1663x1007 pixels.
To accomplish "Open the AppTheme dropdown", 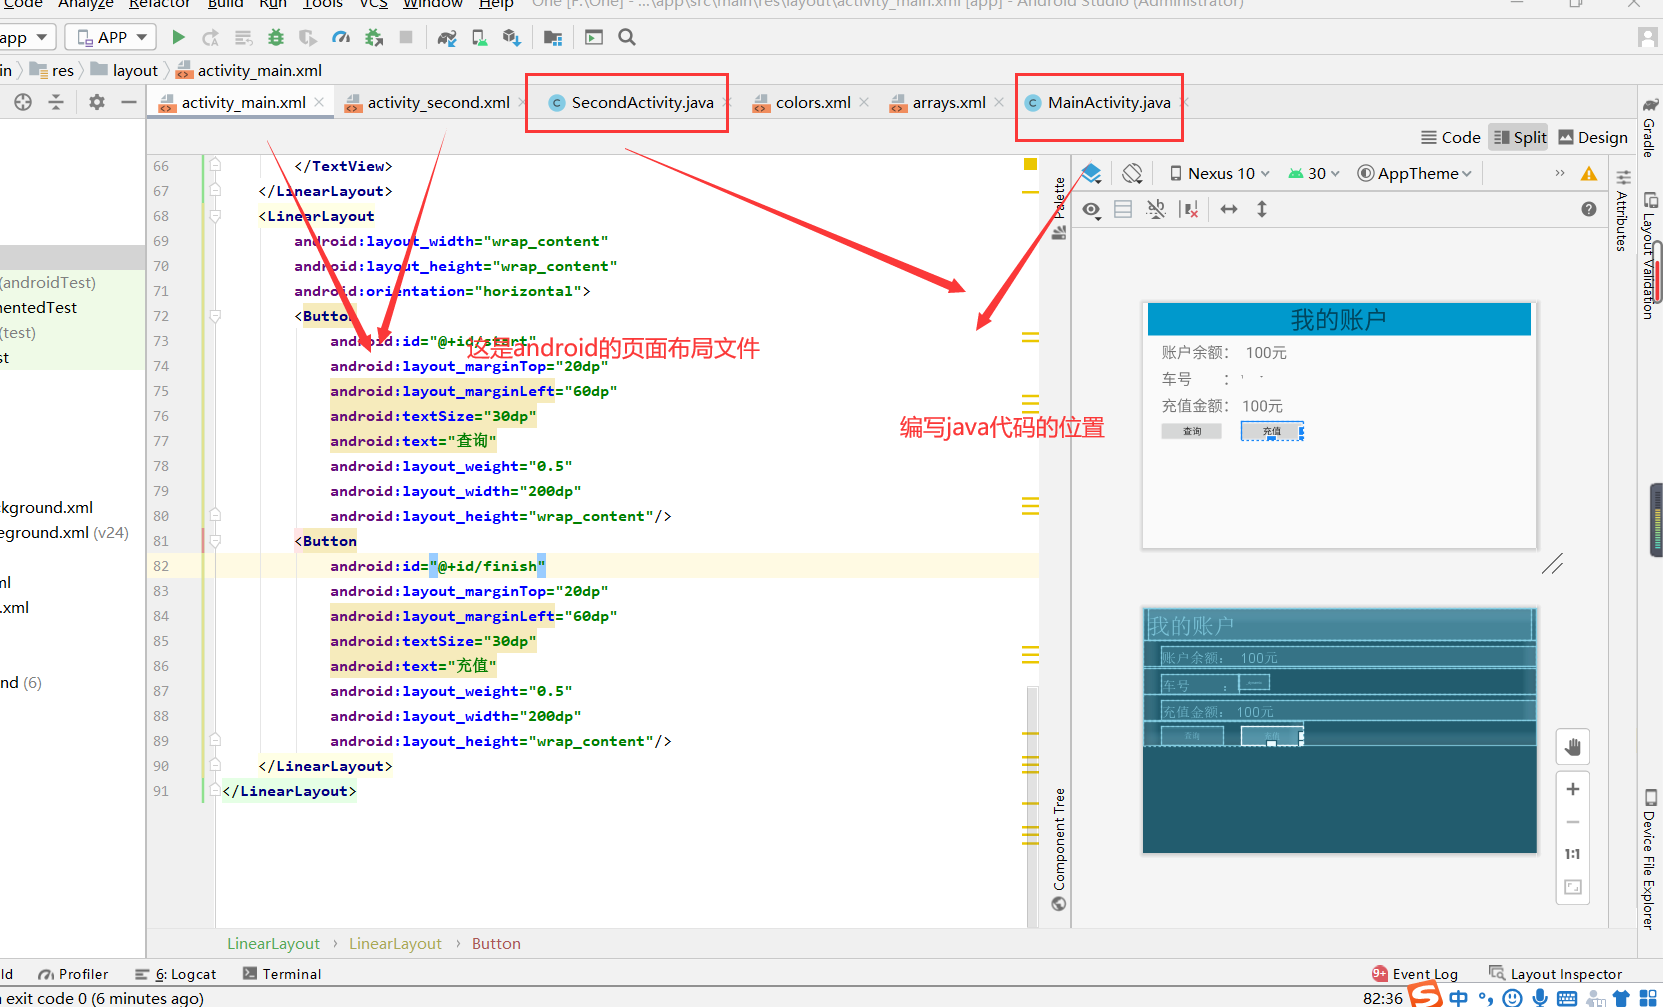I will point(1415,173).
